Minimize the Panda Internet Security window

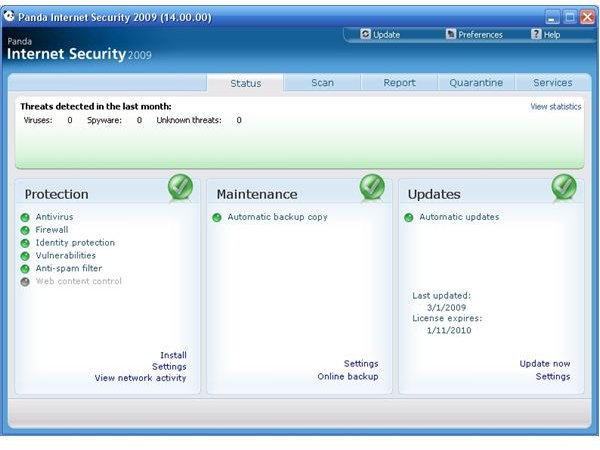[x=552, y=17]
